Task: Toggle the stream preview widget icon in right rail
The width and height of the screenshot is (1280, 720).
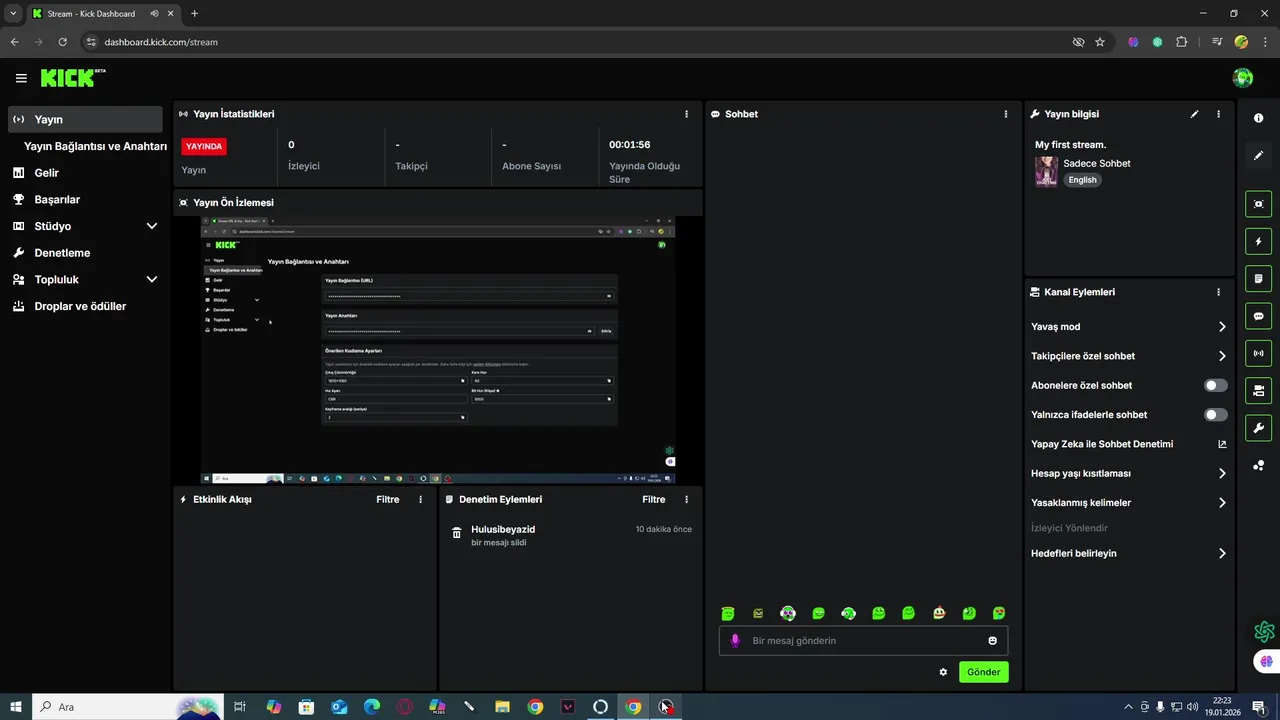Action: 1259,204
